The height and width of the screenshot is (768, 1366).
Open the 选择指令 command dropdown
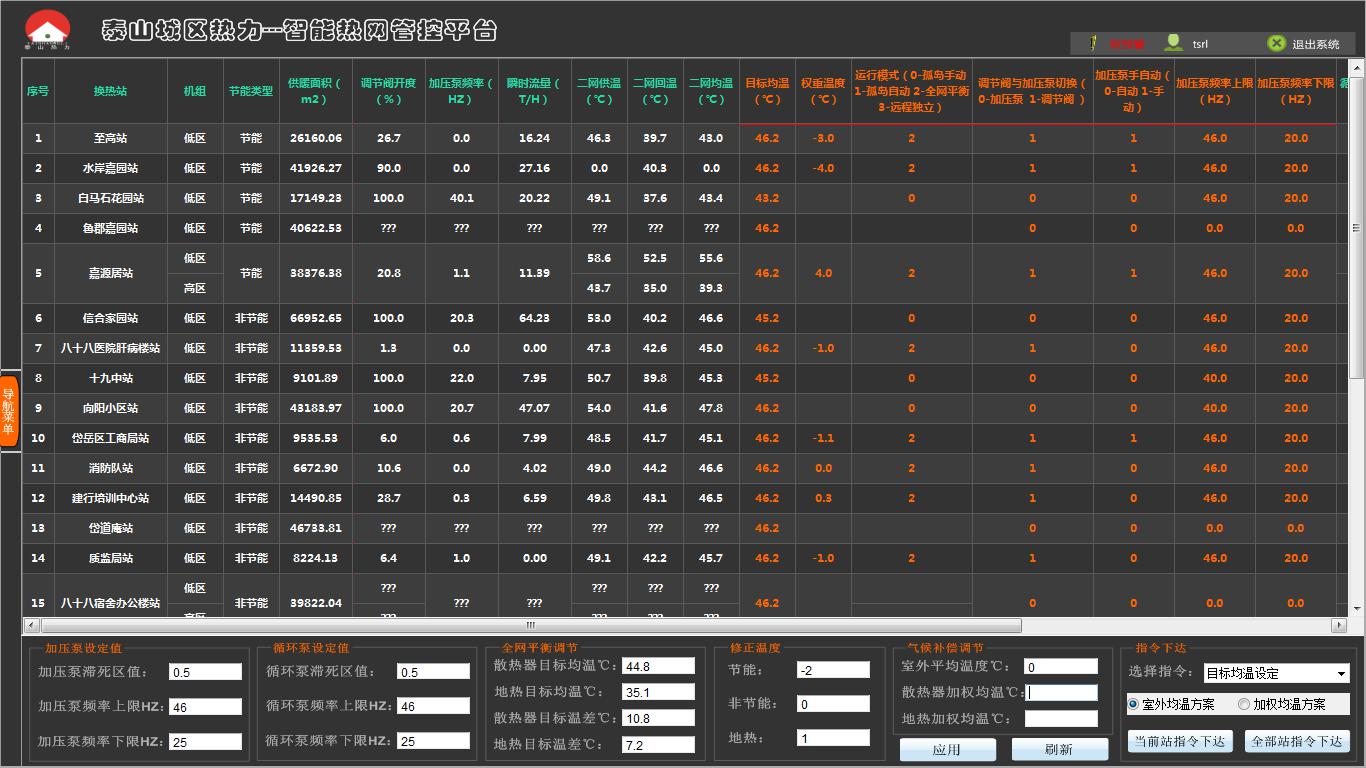pos(1341,673)
